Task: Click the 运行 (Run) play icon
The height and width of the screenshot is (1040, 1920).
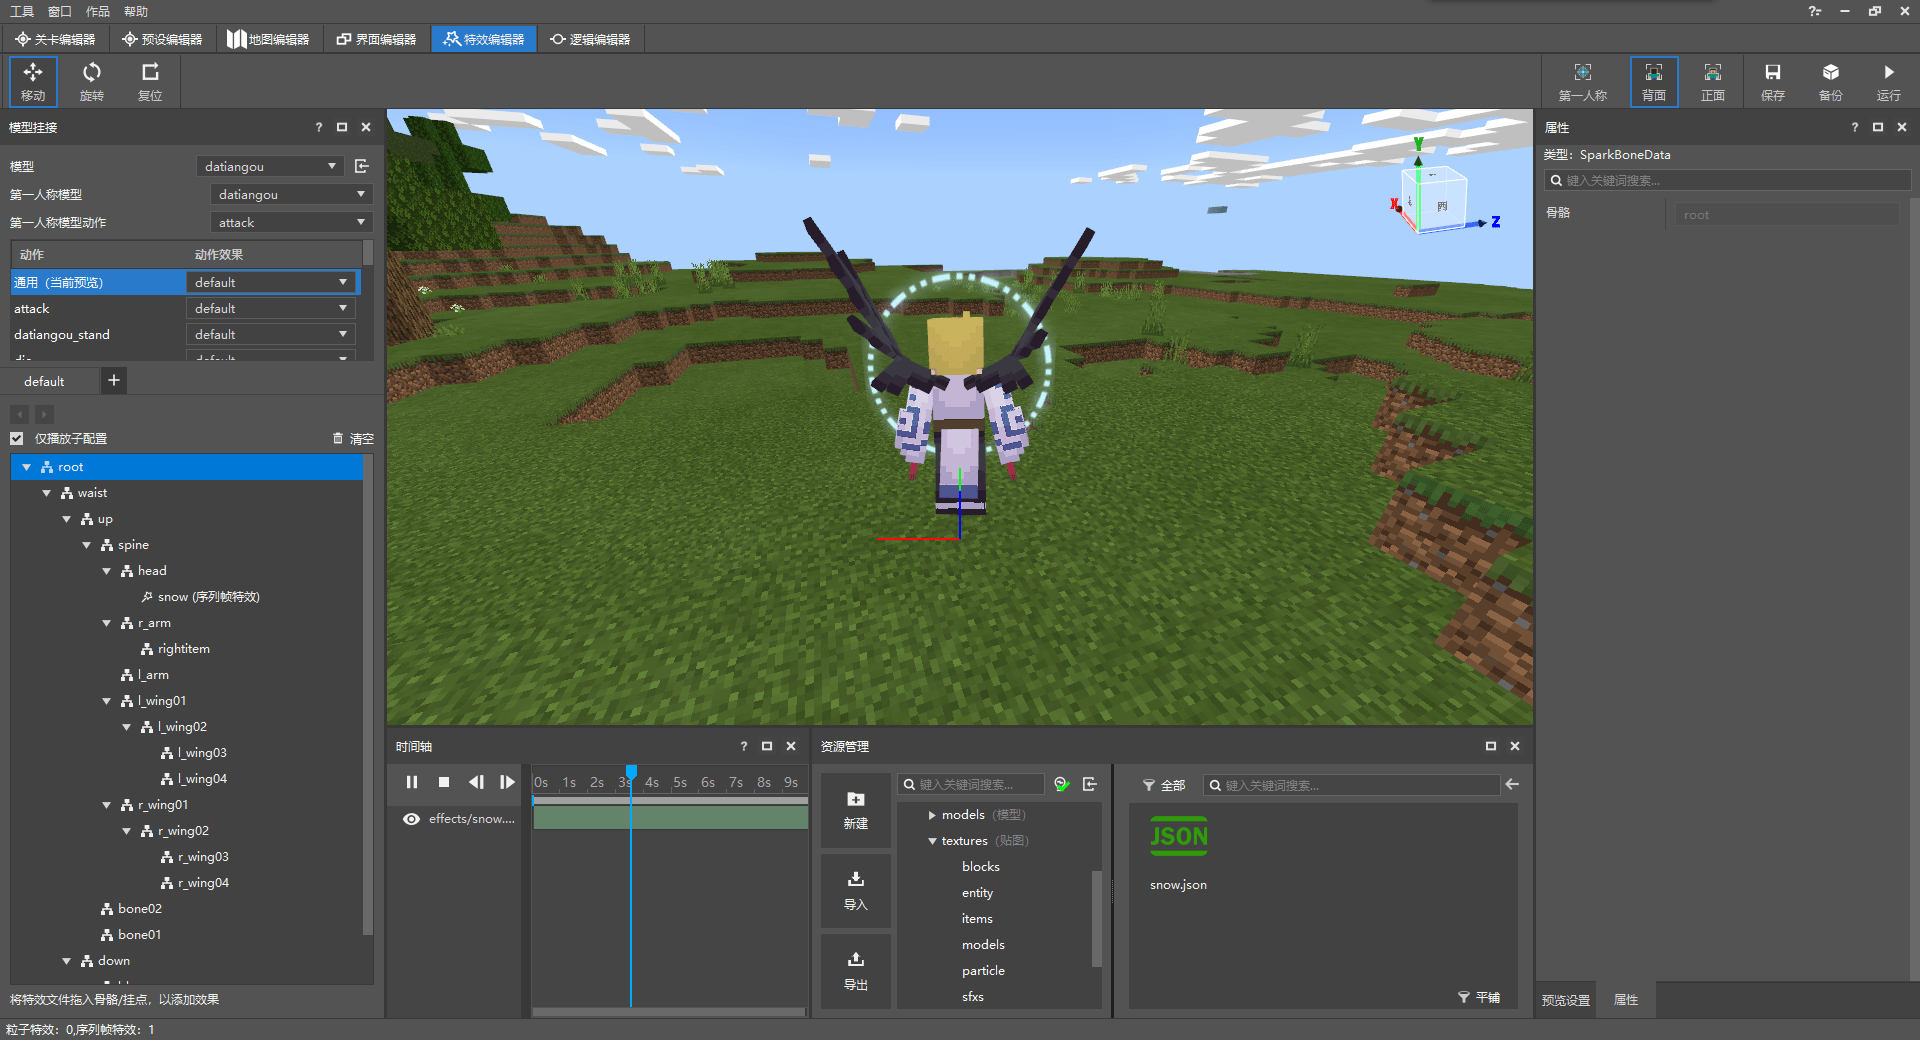Action: click(x=1888, y=81)
